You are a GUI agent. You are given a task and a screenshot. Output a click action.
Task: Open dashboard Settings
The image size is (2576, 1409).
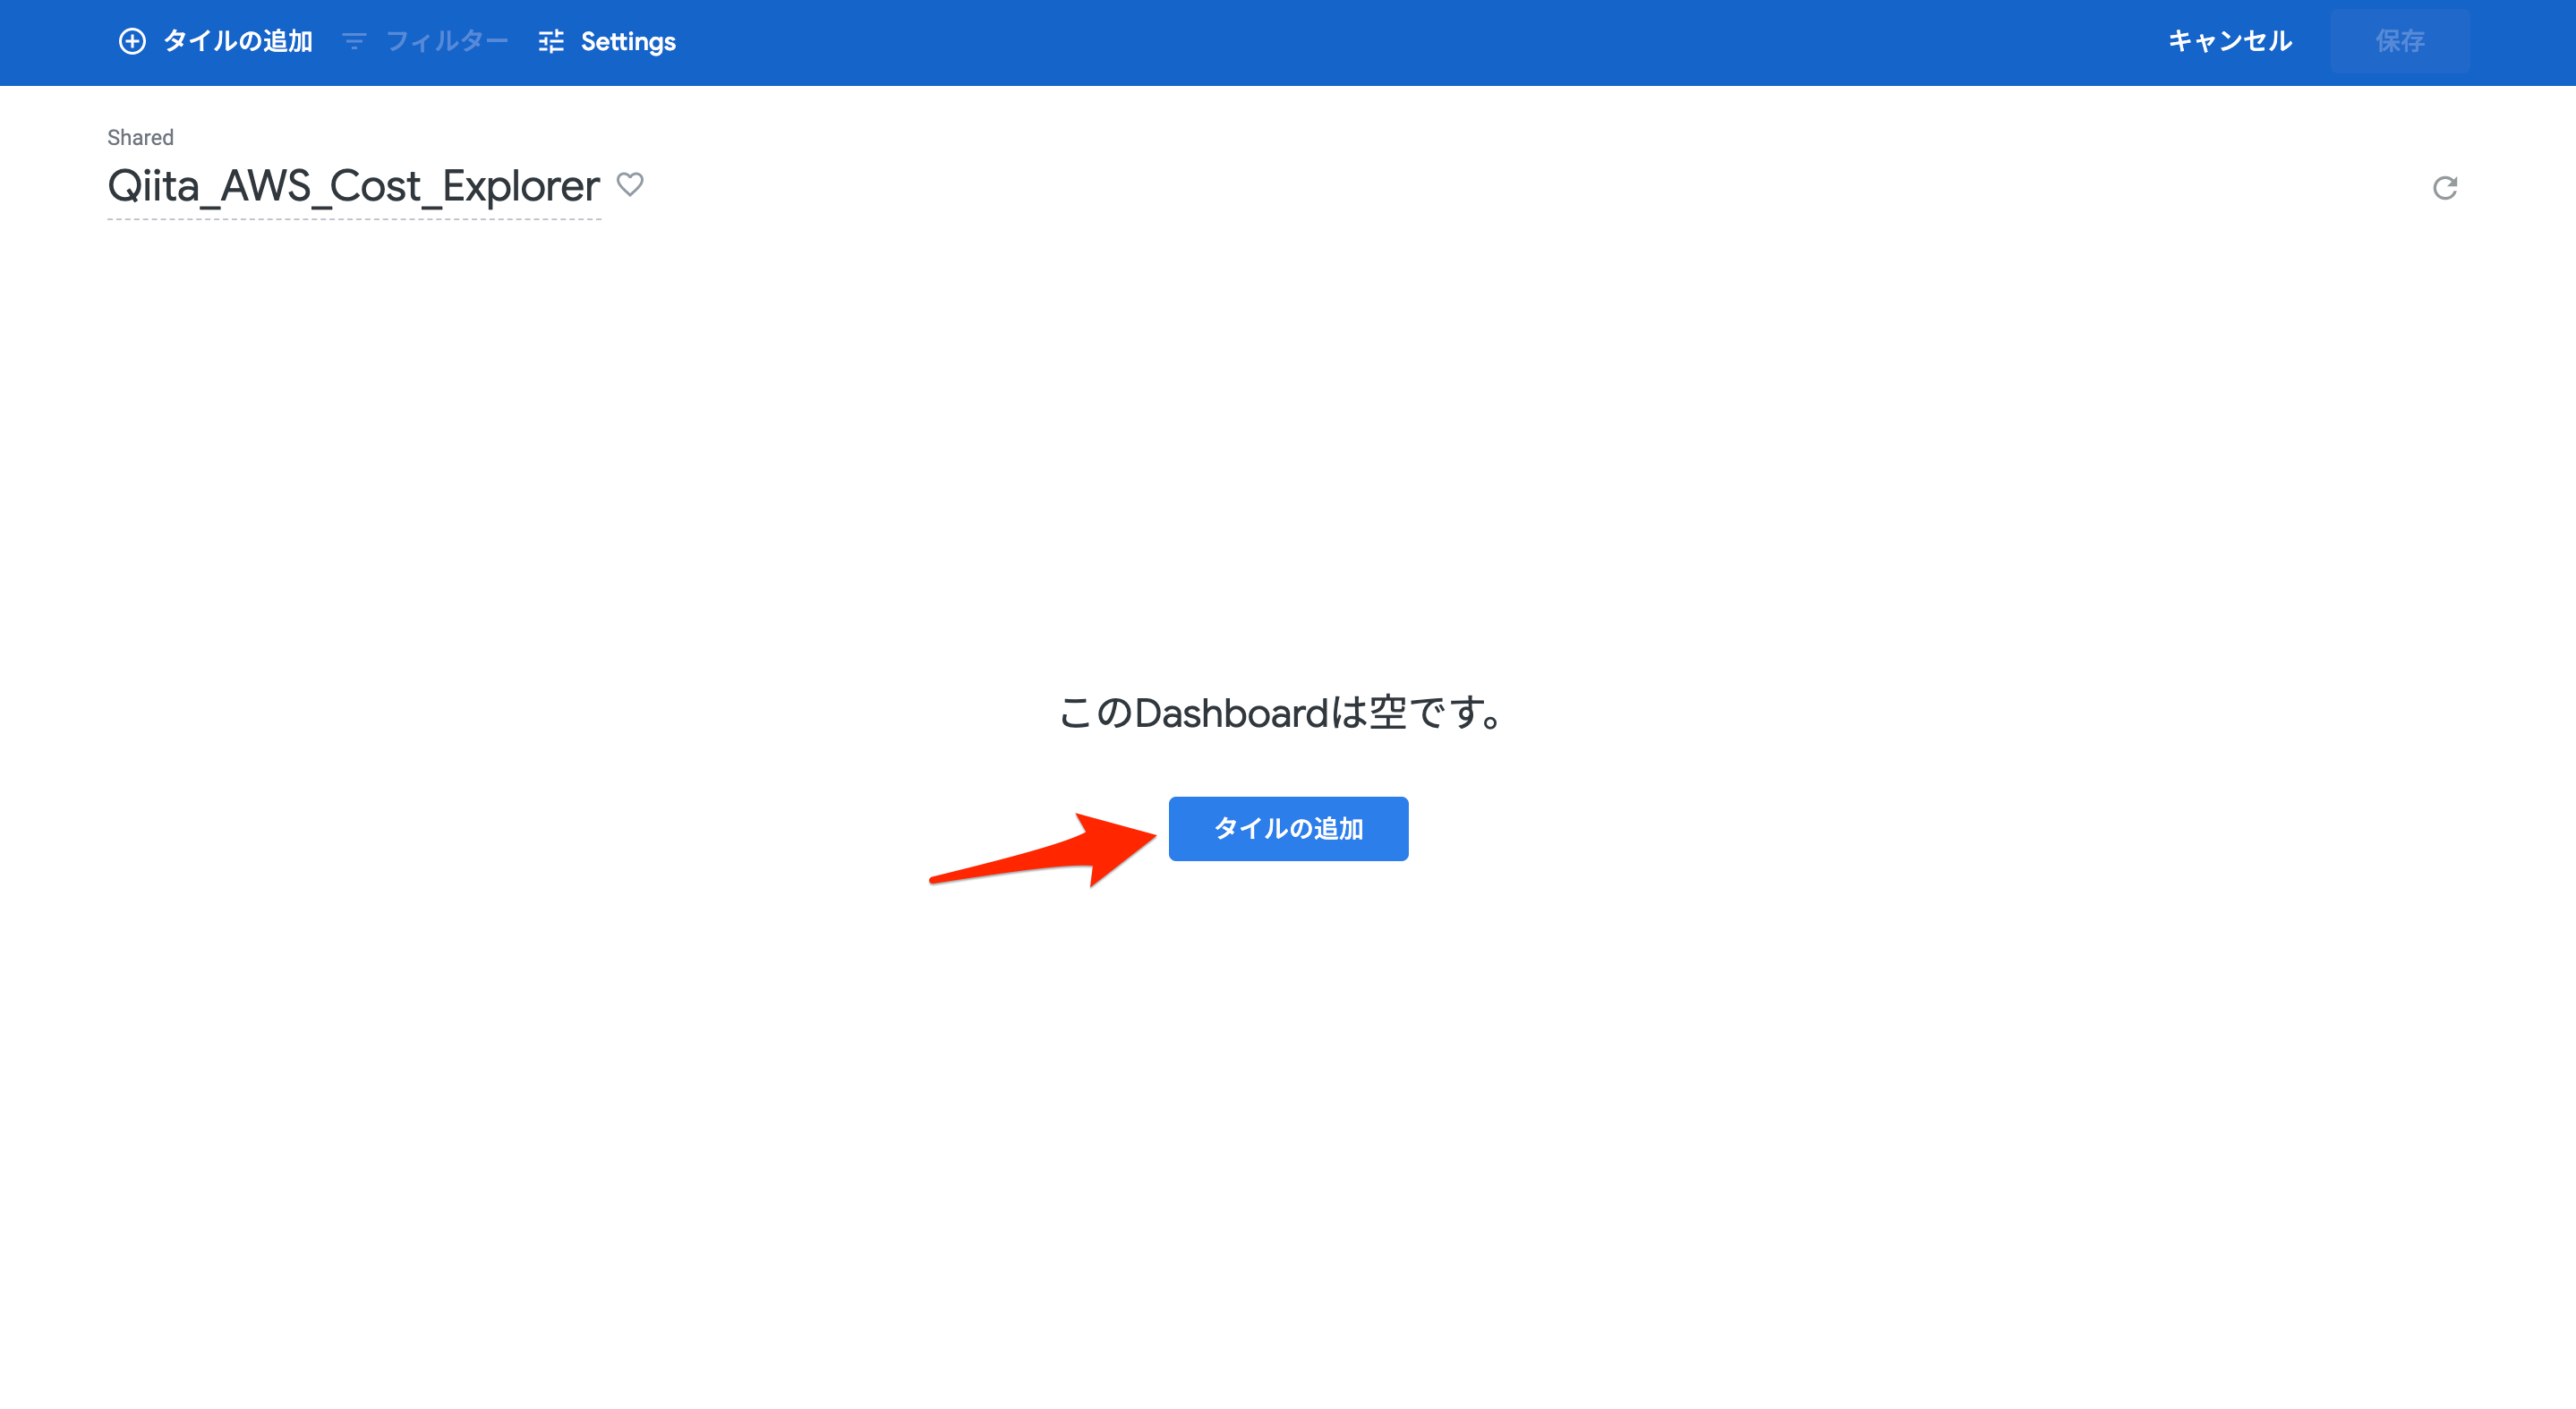click(x=607, y=41)
